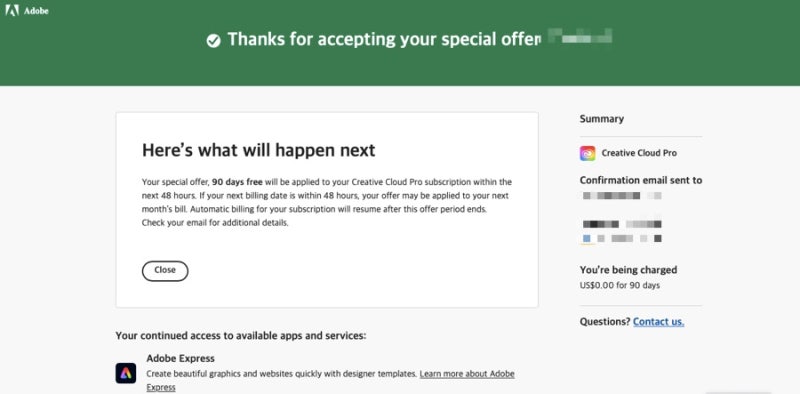Viewport: 800px width, 394px height.
Task: Open Learn more about Adobe Express link
Action: [x=467, y=374]
